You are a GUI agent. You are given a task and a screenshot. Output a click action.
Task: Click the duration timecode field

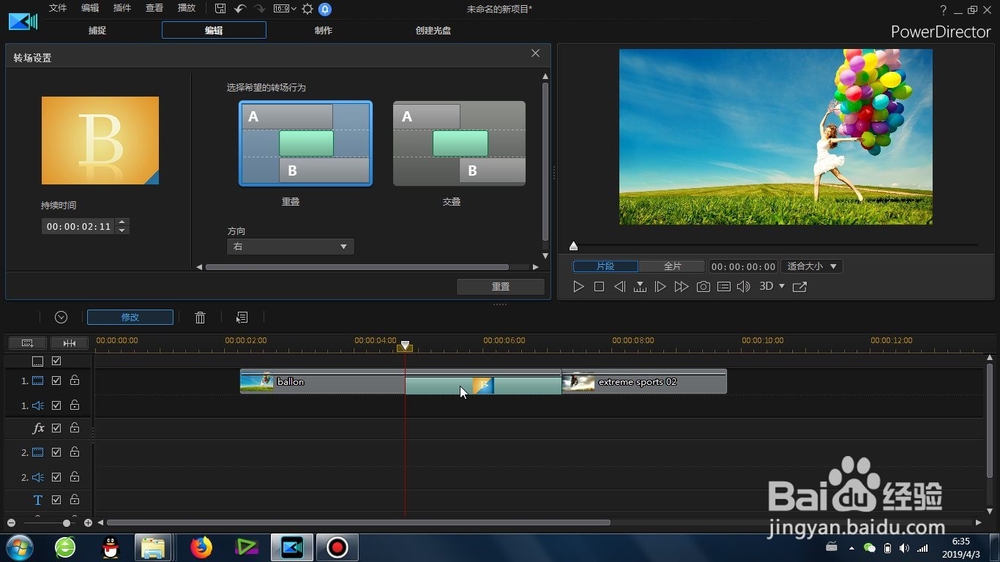point(78,226)
